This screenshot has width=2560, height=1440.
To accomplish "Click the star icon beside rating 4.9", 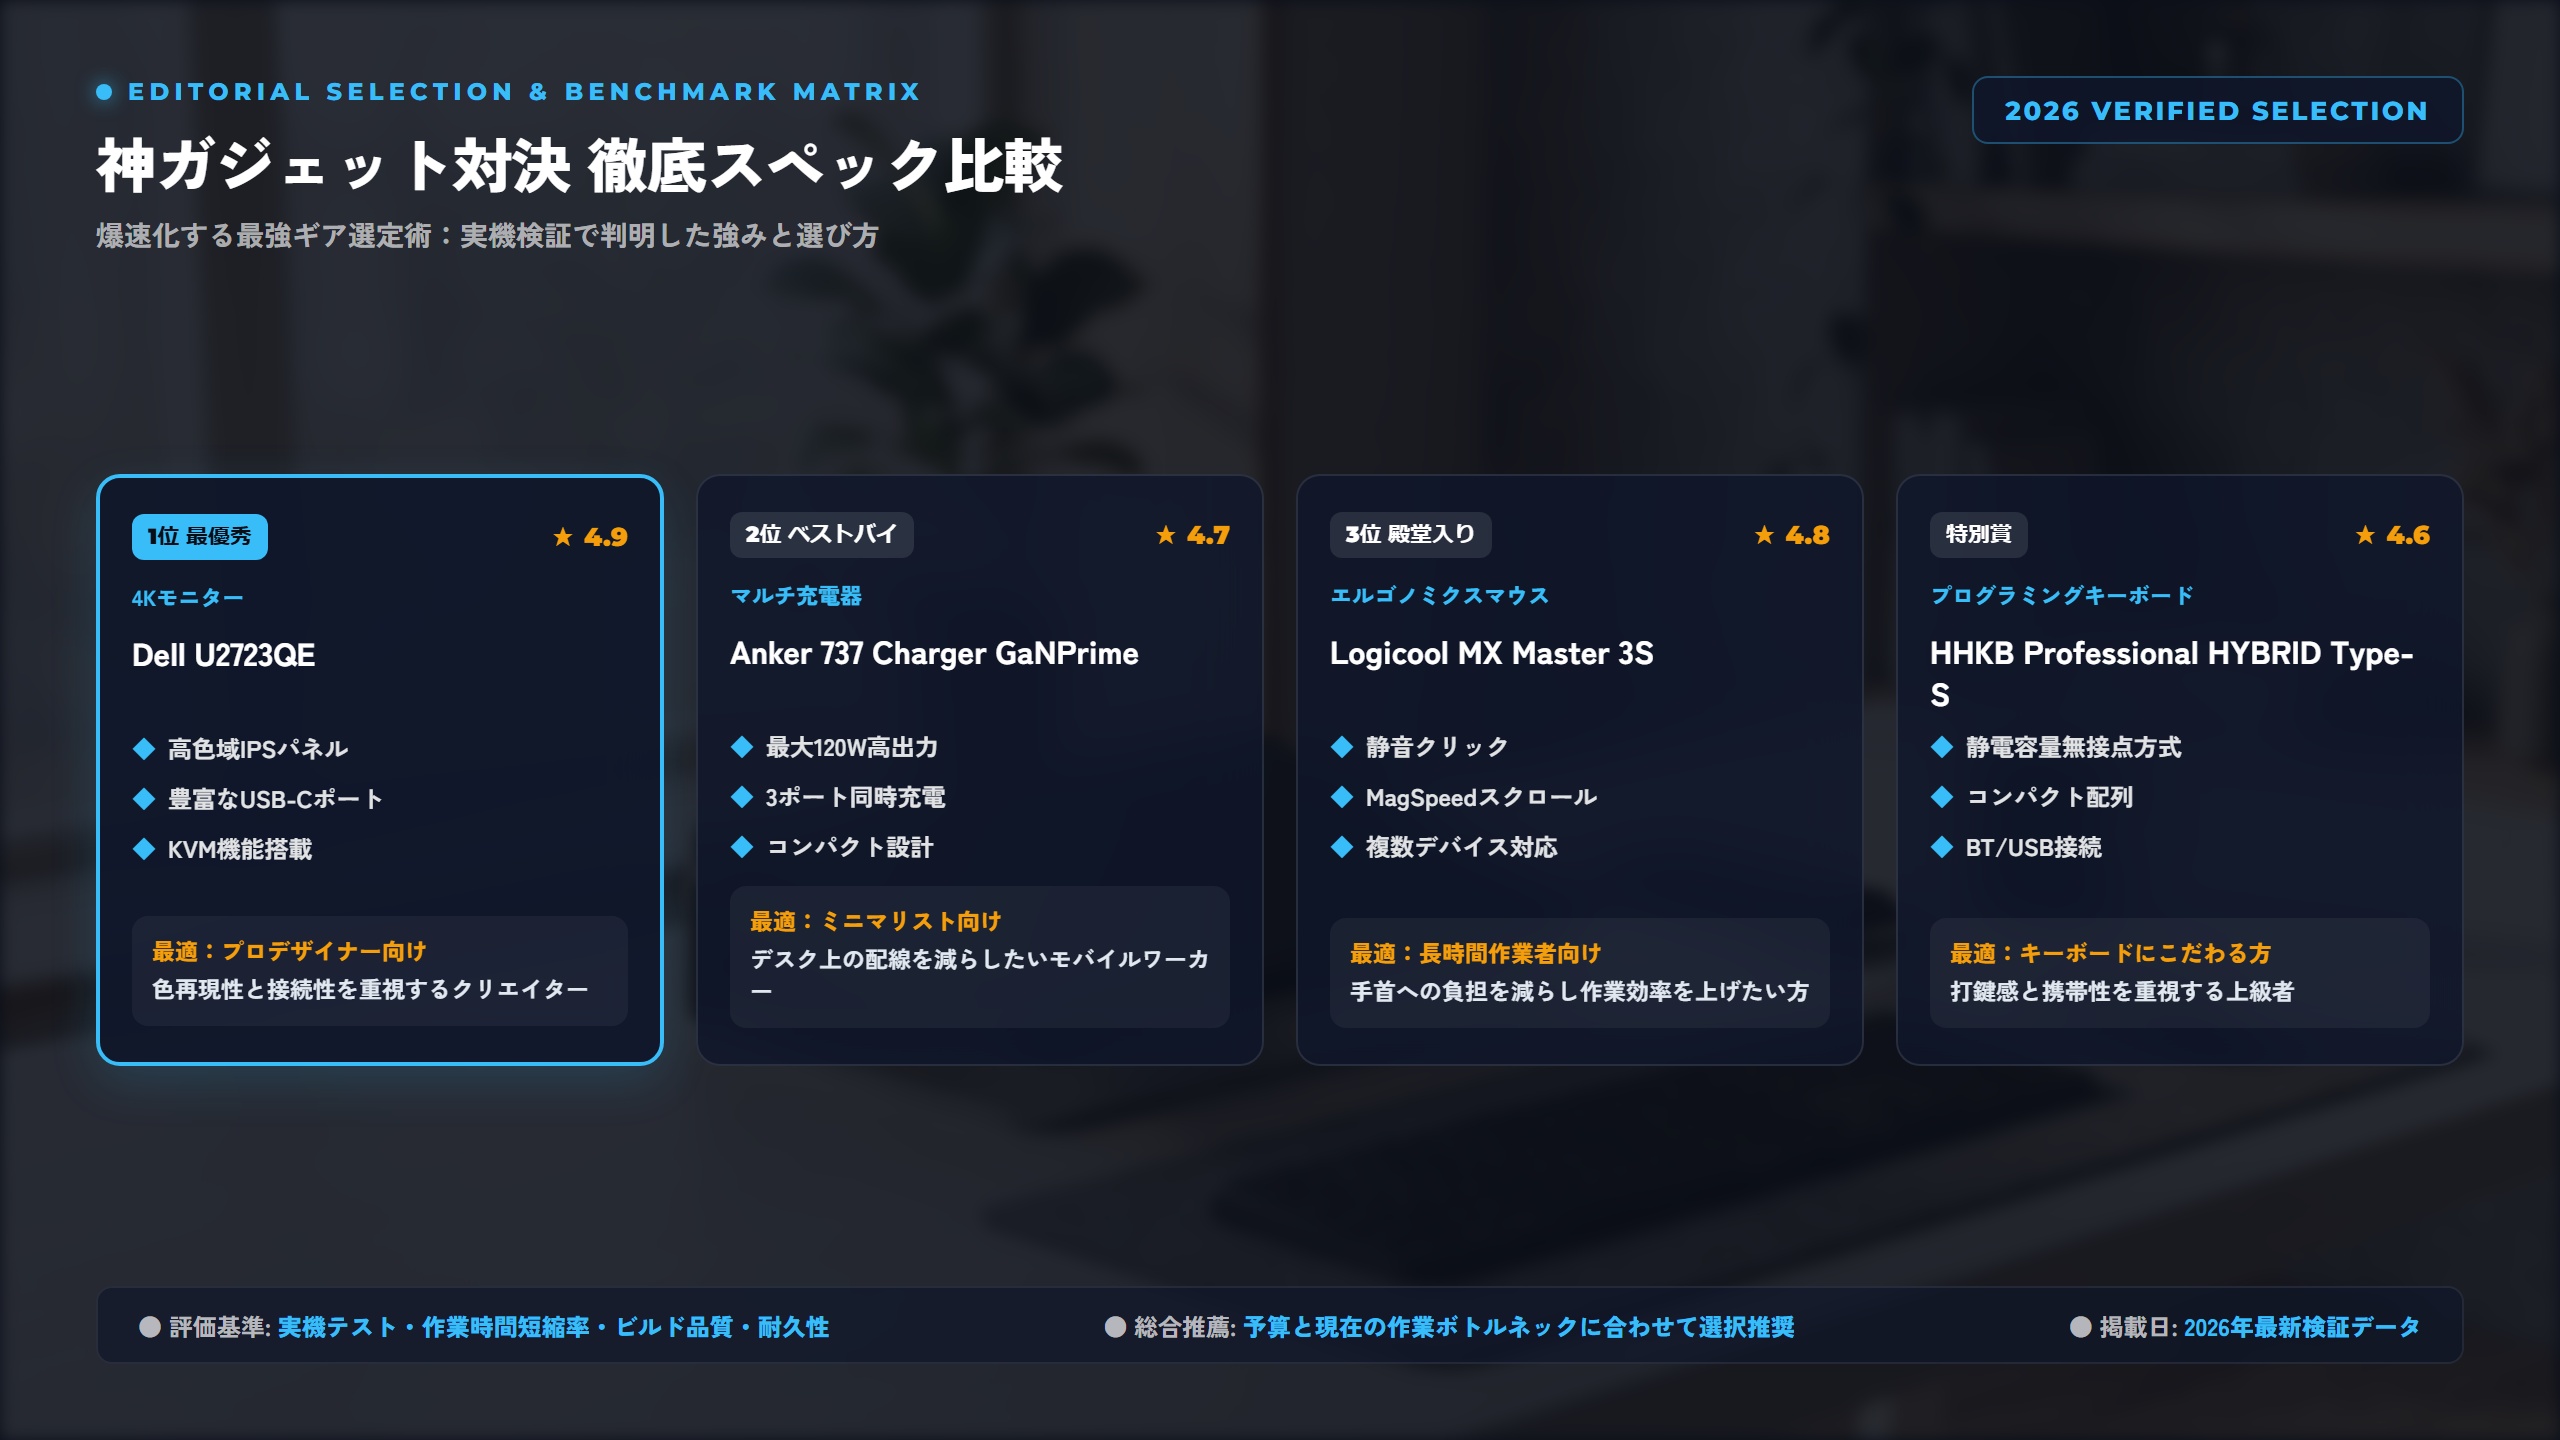I will 563,537.
